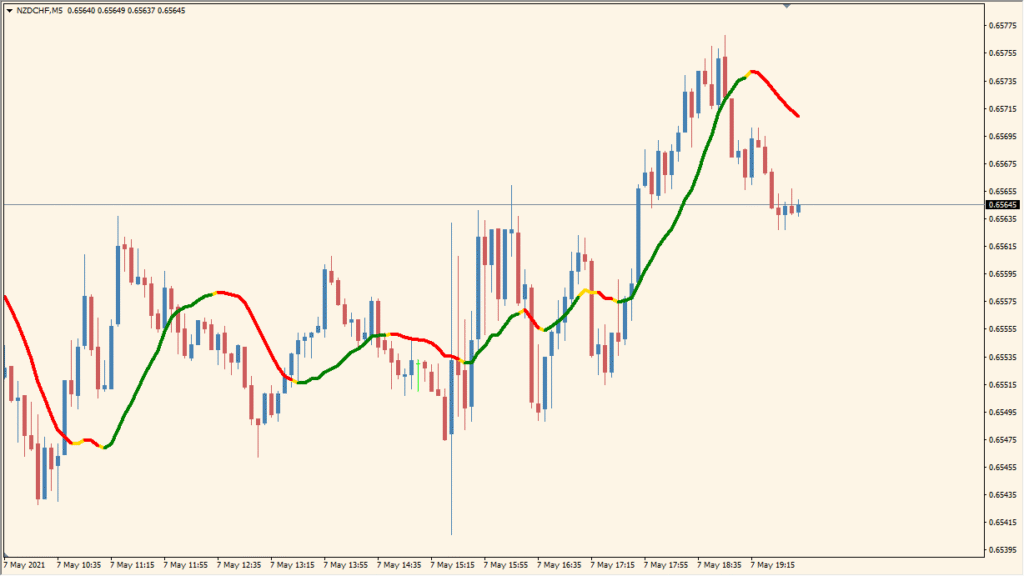Click the 0.65495 price scale label
This screenshot has height=576, width=1024.
[x=1002, y=412]
